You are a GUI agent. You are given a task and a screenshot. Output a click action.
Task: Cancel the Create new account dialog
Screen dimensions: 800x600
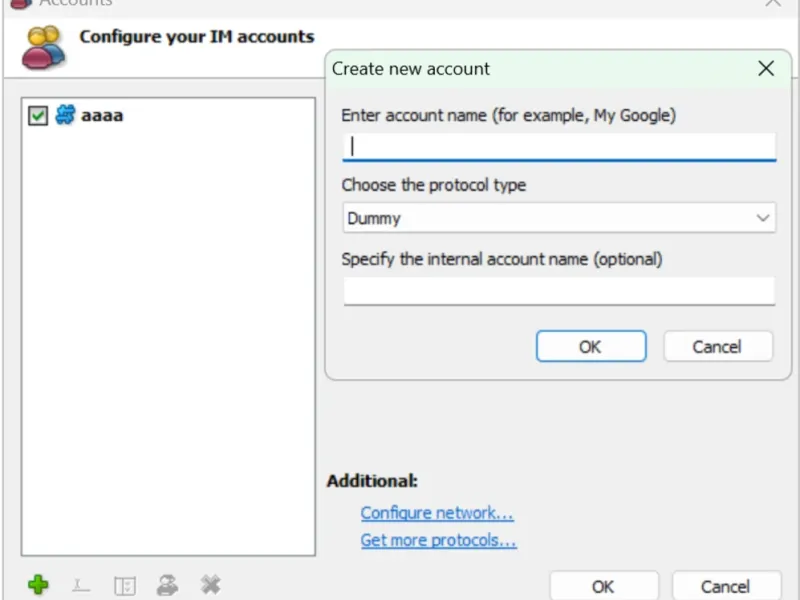click(x=718, y=346)
